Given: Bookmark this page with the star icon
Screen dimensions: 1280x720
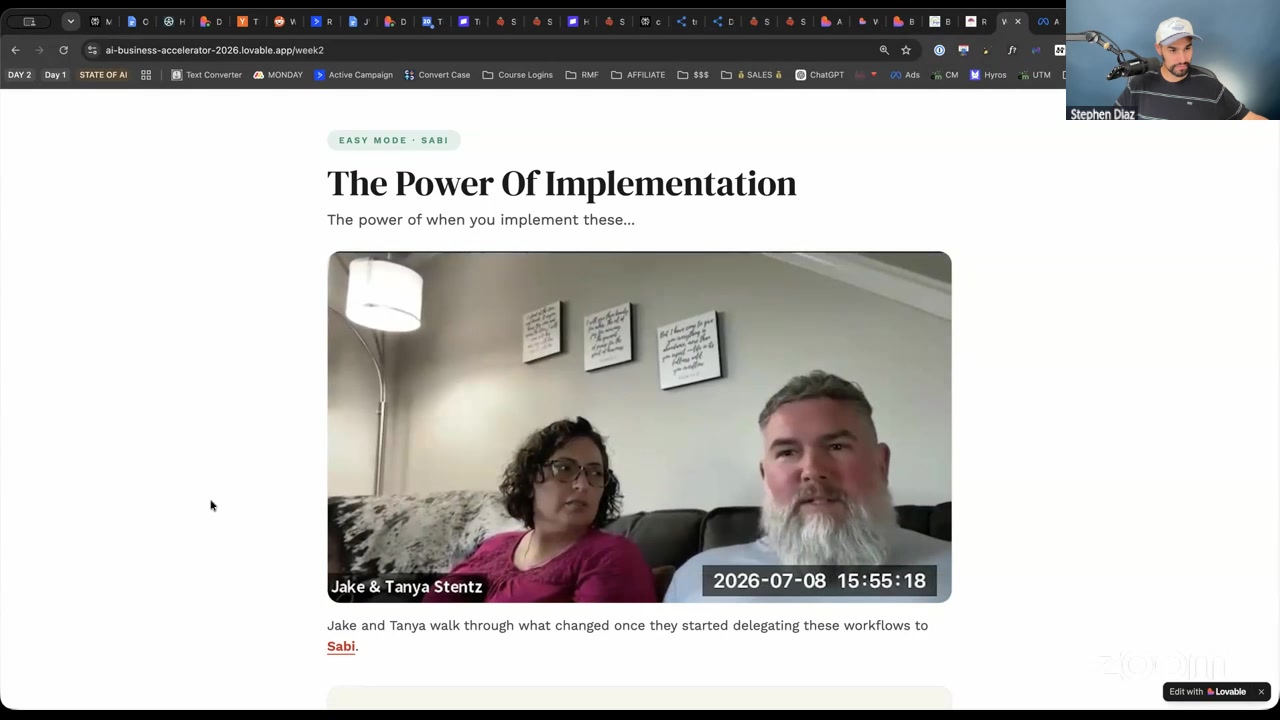Looking at the screenshot, I should (x=906, y=50).
